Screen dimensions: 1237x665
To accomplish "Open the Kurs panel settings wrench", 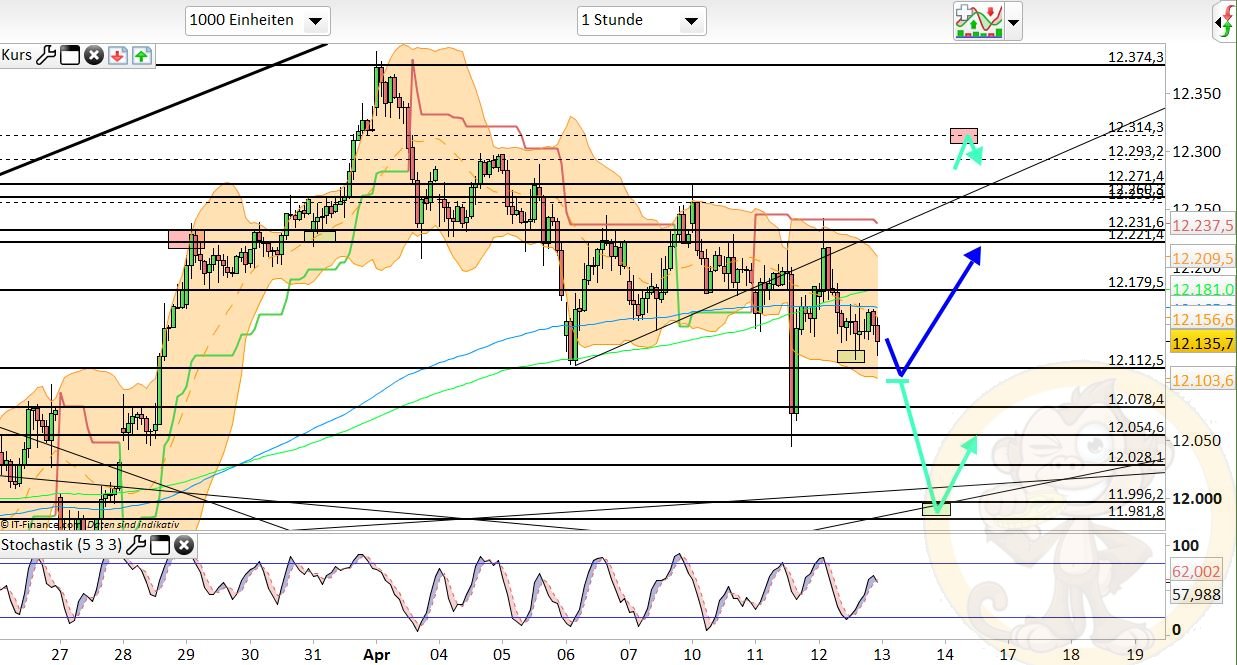I will [x=47, y=55].
